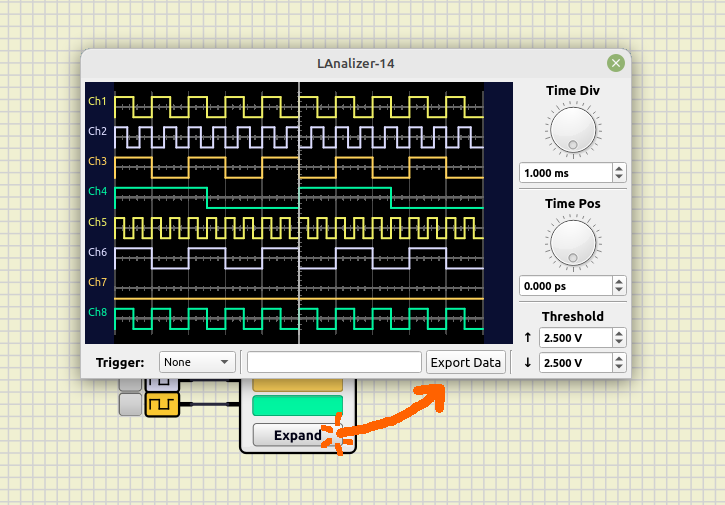Close the LAnalizer-14 window
Viewport: 725px width, 505px height.
(x=615, y=63)
